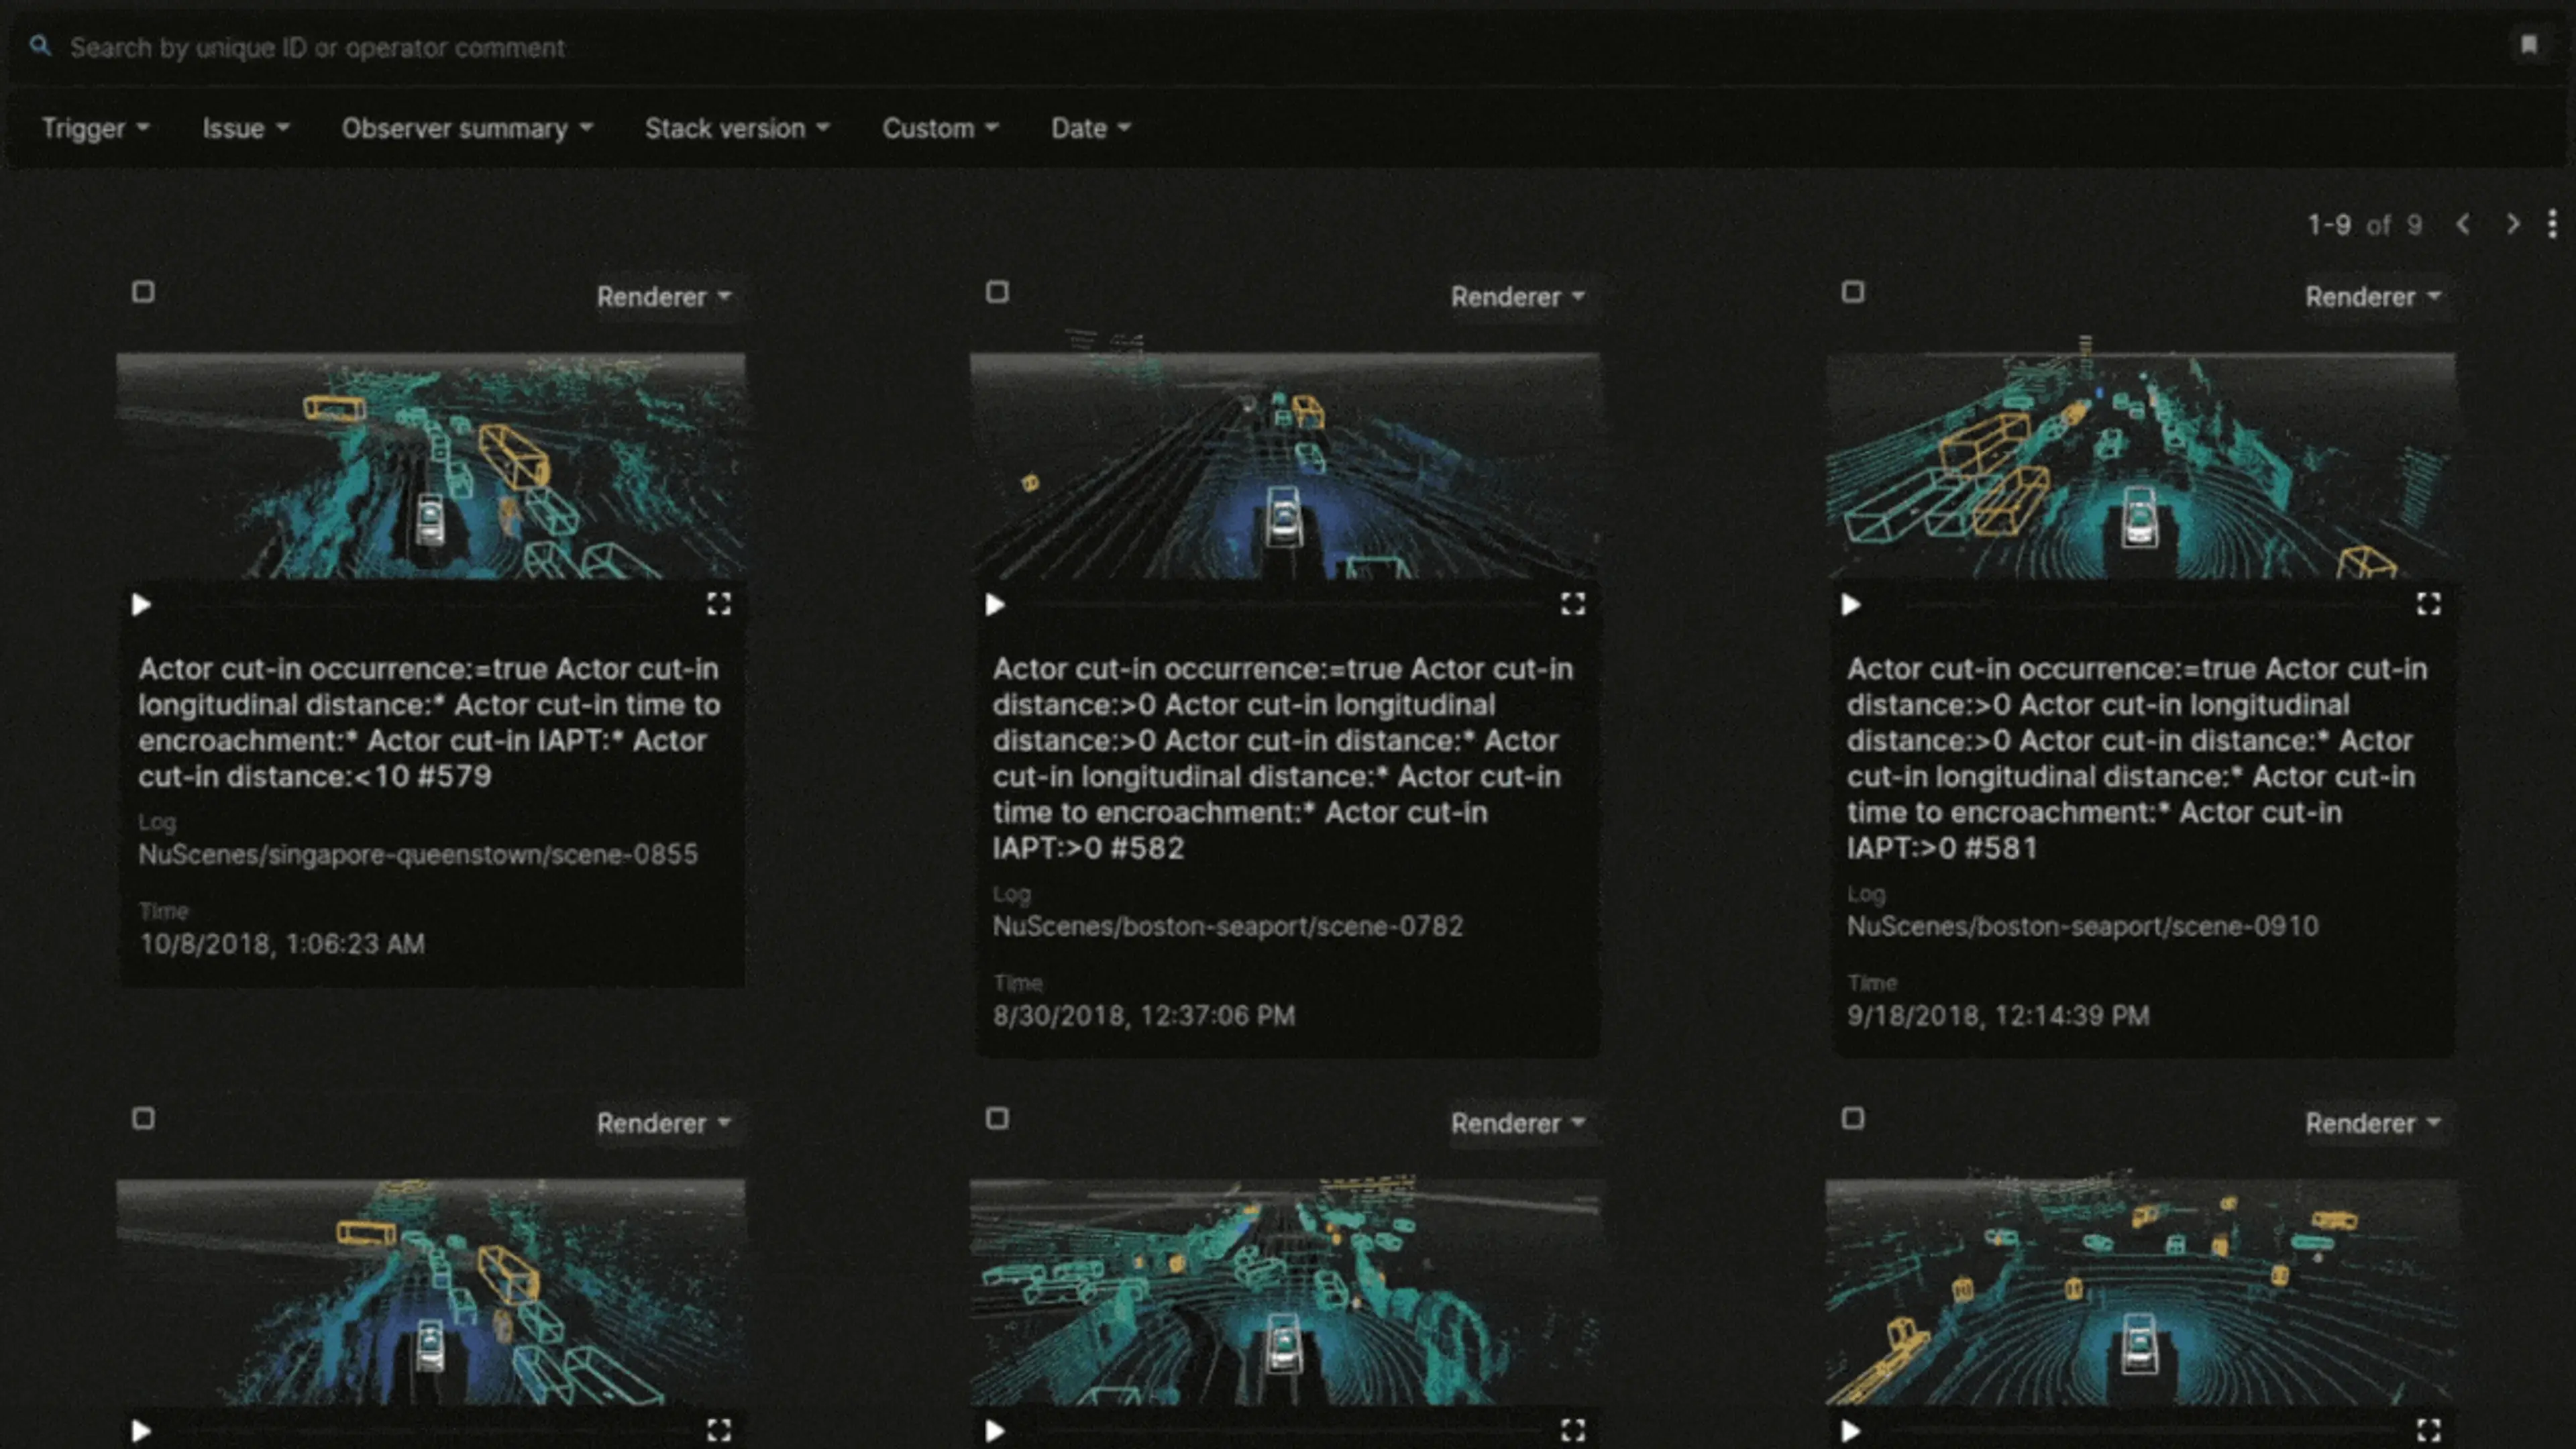The width and height of the screenshot is (2576, 1449).
Task: Select the scene-0855 card checkbox
Action: (143, 292)
